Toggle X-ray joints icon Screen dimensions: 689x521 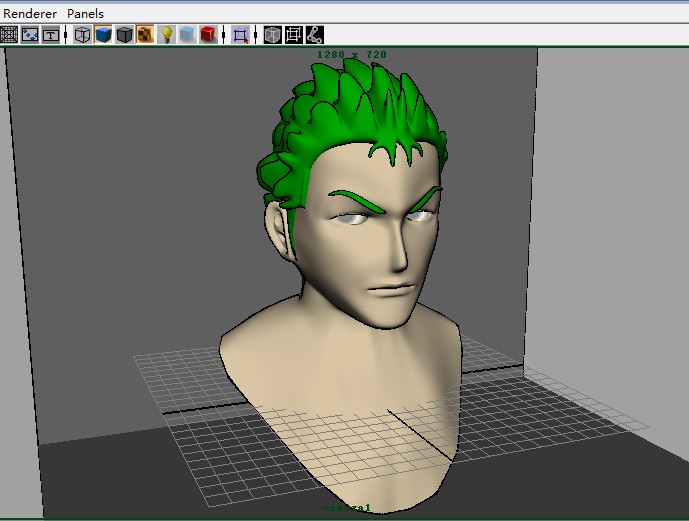coord(315,35)
